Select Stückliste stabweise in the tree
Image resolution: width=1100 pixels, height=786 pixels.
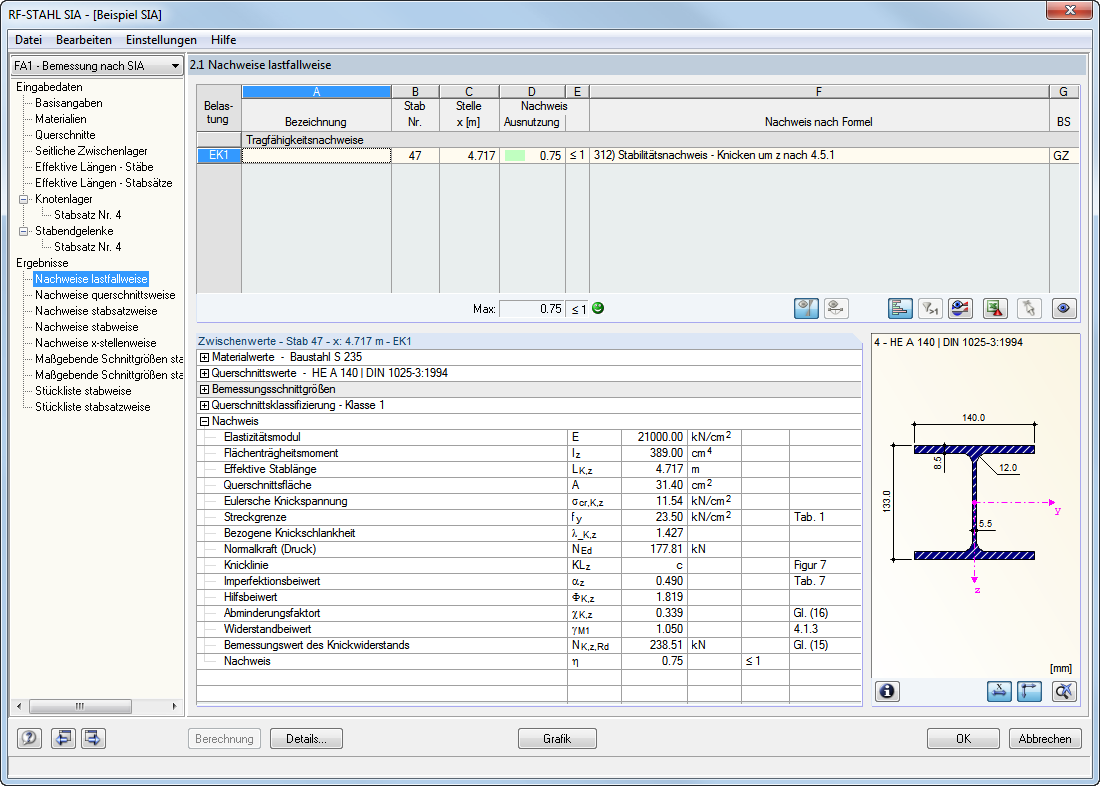pos(83,391)
